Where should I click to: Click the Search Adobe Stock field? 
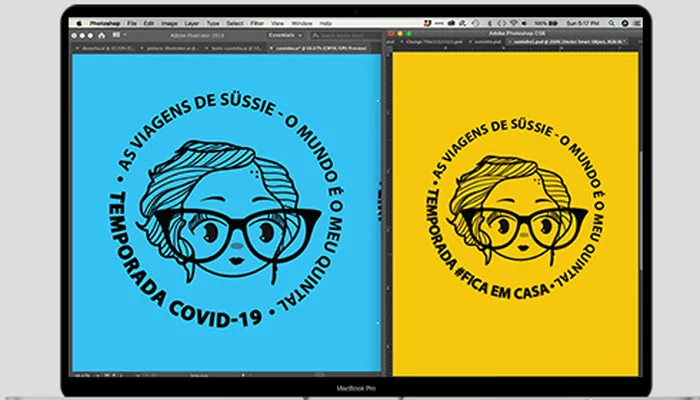click(x=344, y=35)
